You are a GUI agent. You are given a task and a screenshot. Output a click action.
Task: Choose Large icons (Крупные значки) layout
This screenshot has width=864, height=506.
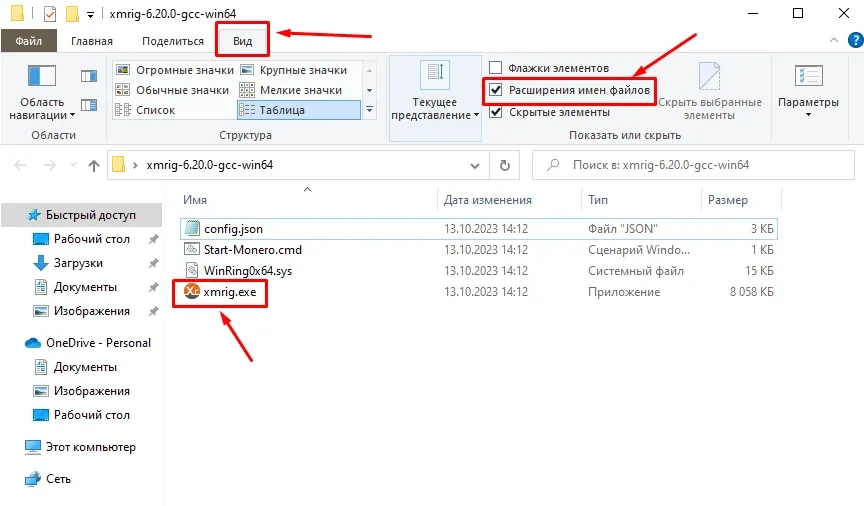tap(295, 70)
